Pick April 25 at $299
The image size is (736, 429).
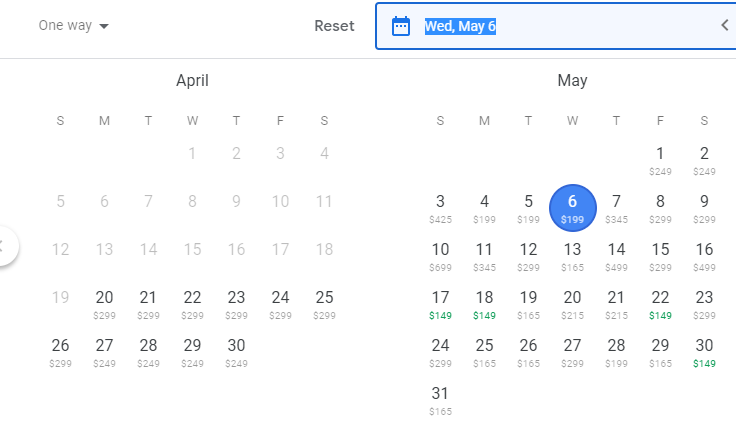pyautogui.click(x=324, y=302)
